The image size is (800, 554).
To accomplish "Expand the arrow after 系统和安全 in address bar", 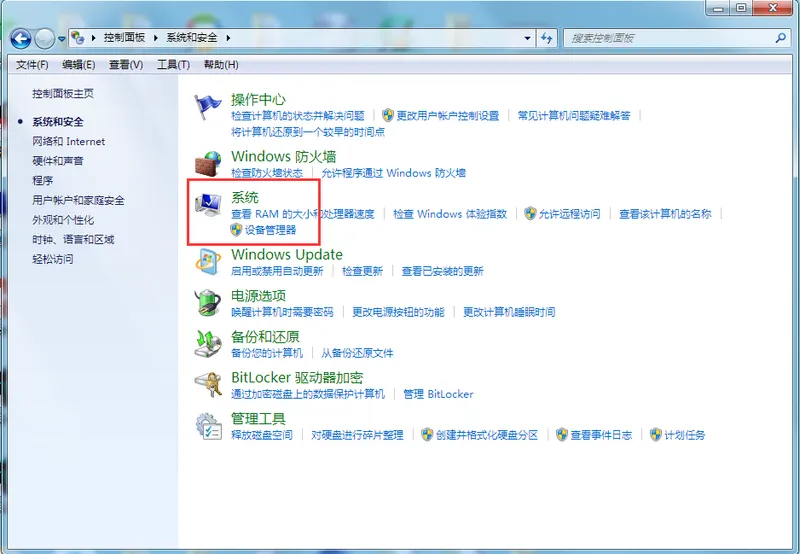I will tap(228, 38).
